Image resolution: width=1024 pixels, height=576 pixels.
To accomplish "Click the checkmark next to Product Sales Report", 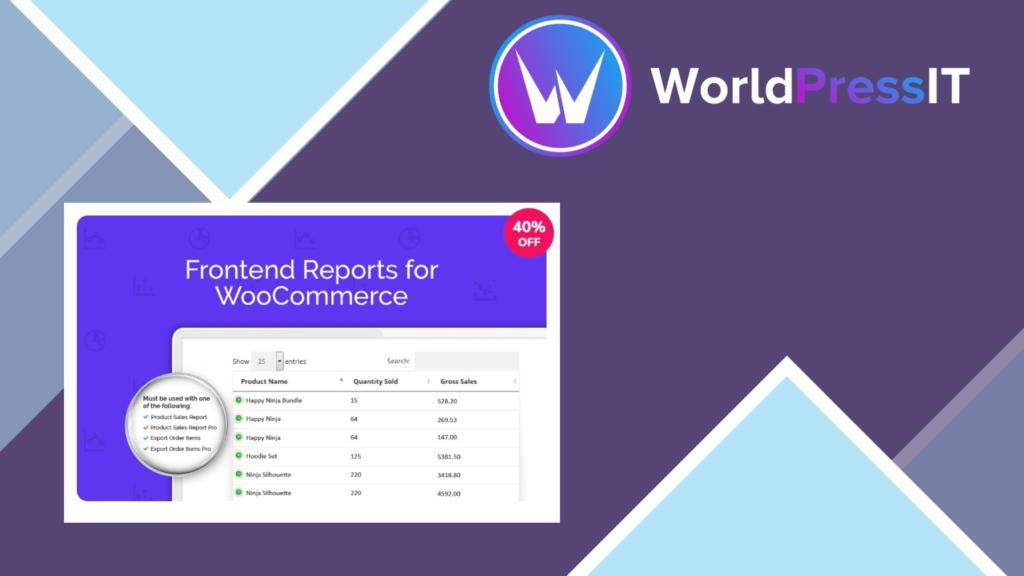I will (x=146, y=417).
